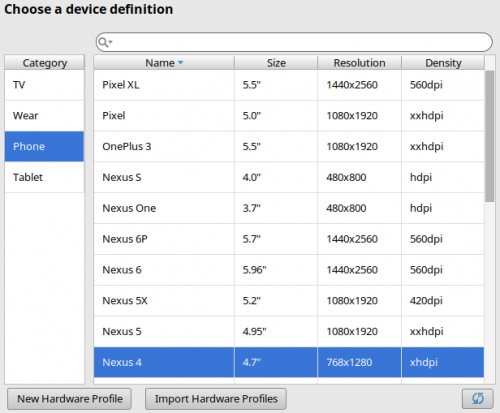This screenshot has height=413, width=500.
Task: Select the Nexus One device row
Action: click(289, 208)
